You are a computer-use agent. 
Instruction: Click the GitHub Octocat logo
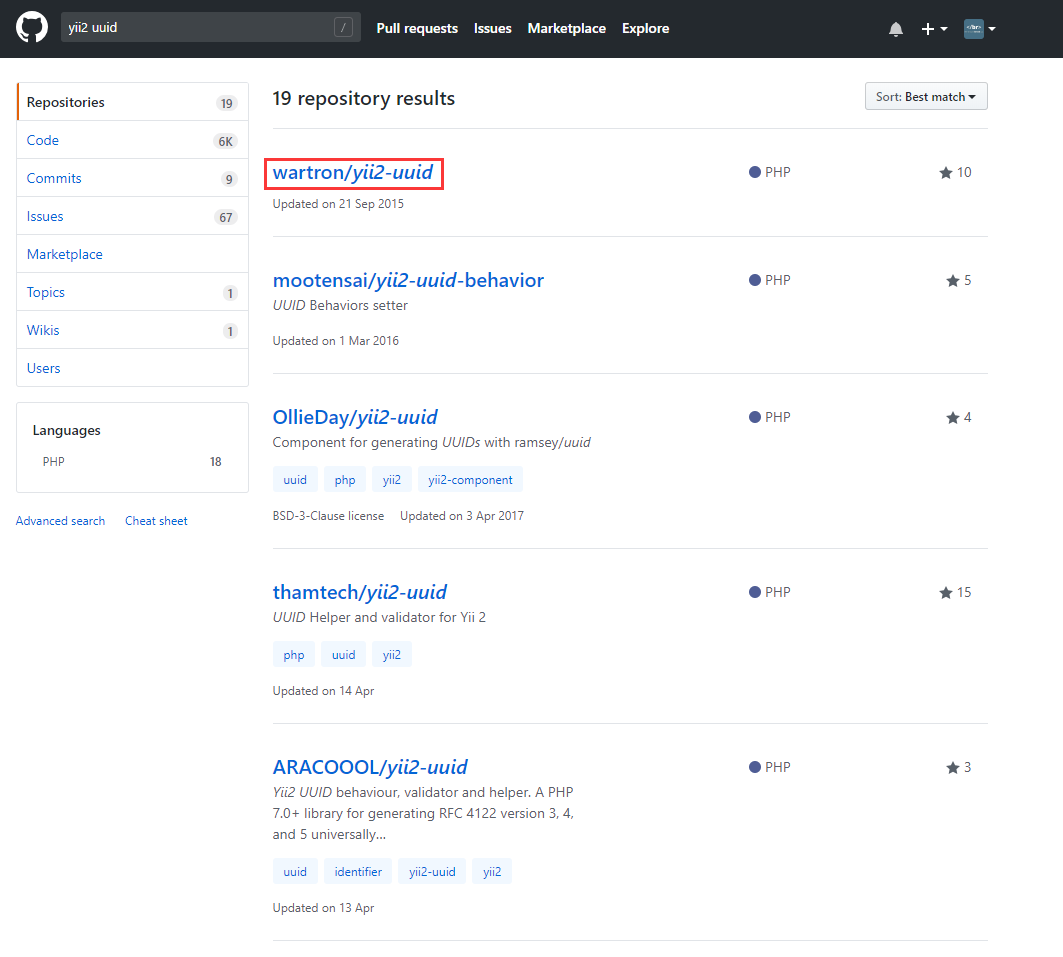coord(32,28)
